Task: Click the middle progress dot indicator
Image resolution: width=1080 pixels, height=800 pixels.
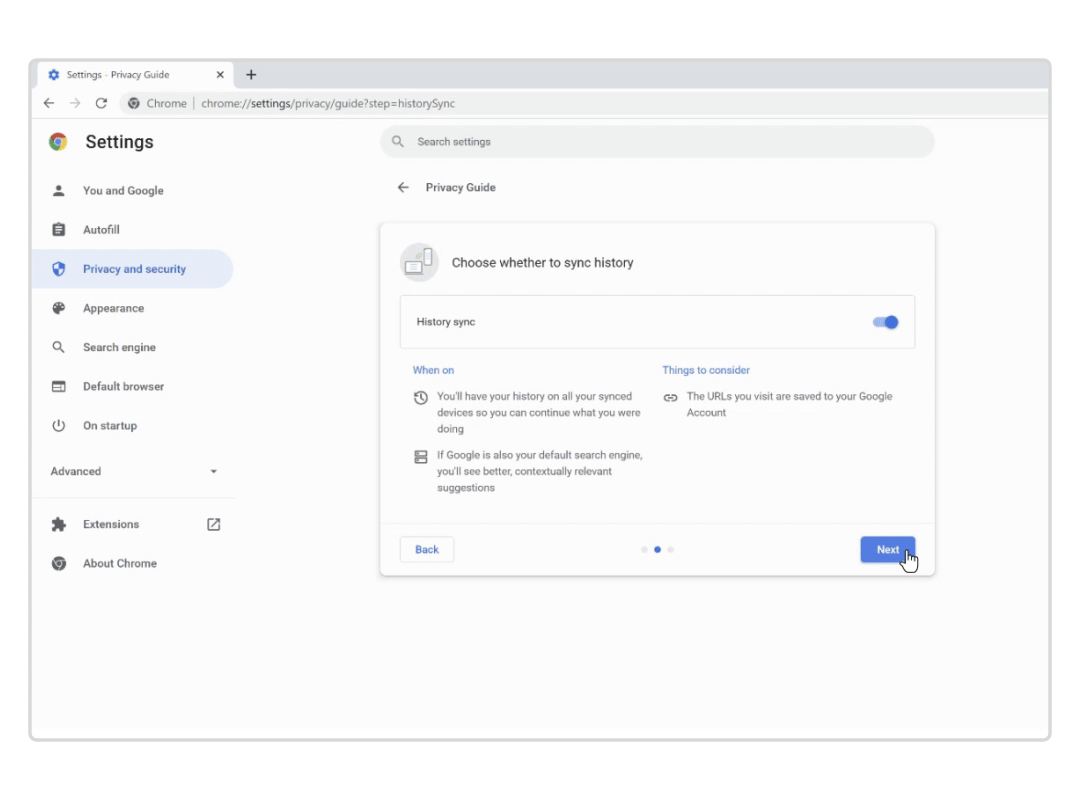Action: [657, 549]
